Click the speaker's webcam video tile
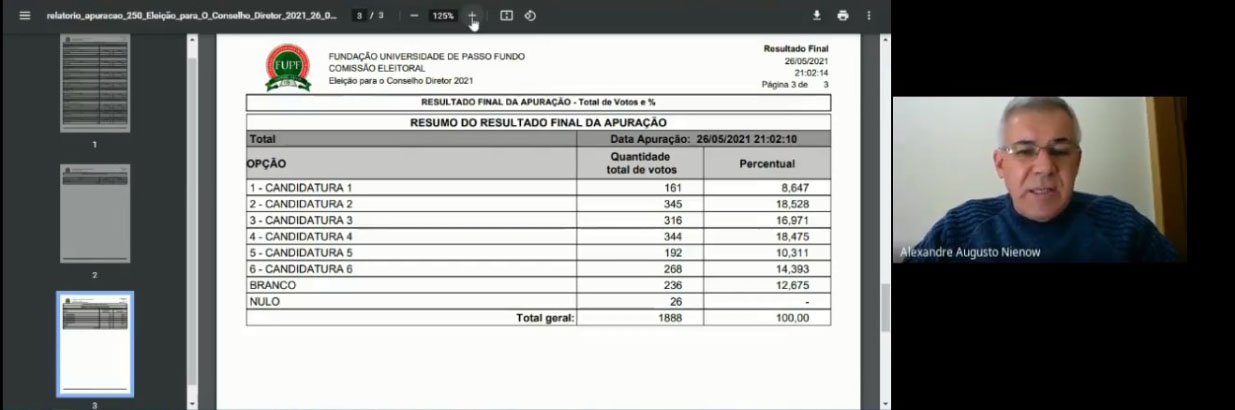This screenshot has width=1235, height=410. point(1040,180)
